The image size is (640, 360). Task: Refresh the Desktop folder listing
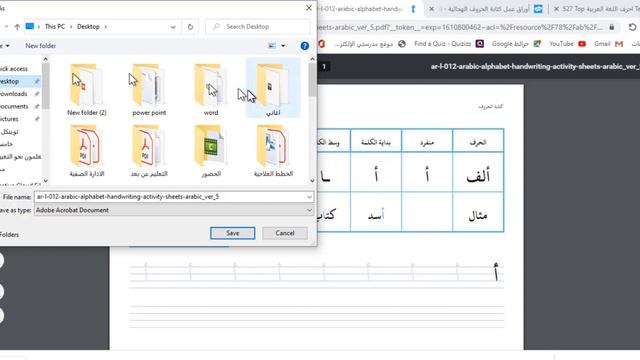[190, 27]
